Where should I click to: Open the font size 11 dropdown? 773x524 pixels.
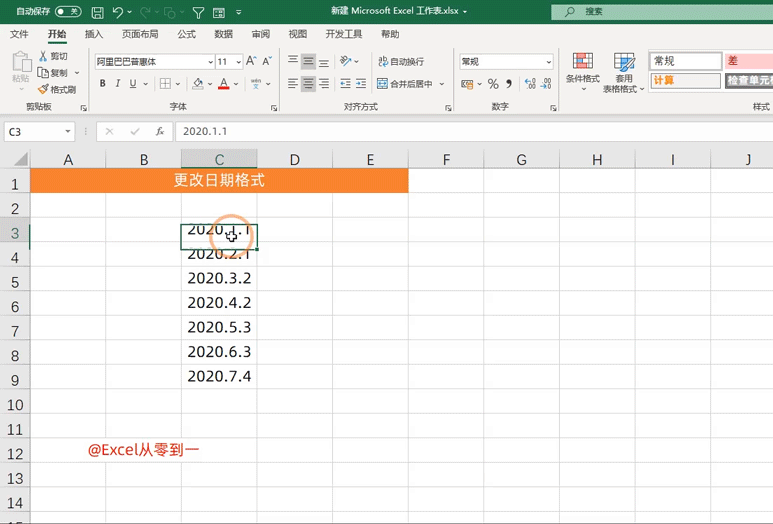239,62
